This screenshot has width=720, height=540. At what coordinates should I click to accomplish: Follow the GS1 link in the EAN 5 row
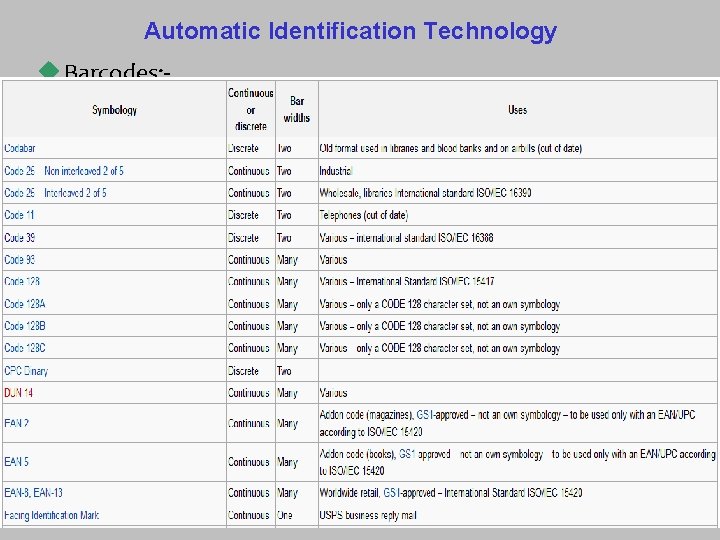407,454
